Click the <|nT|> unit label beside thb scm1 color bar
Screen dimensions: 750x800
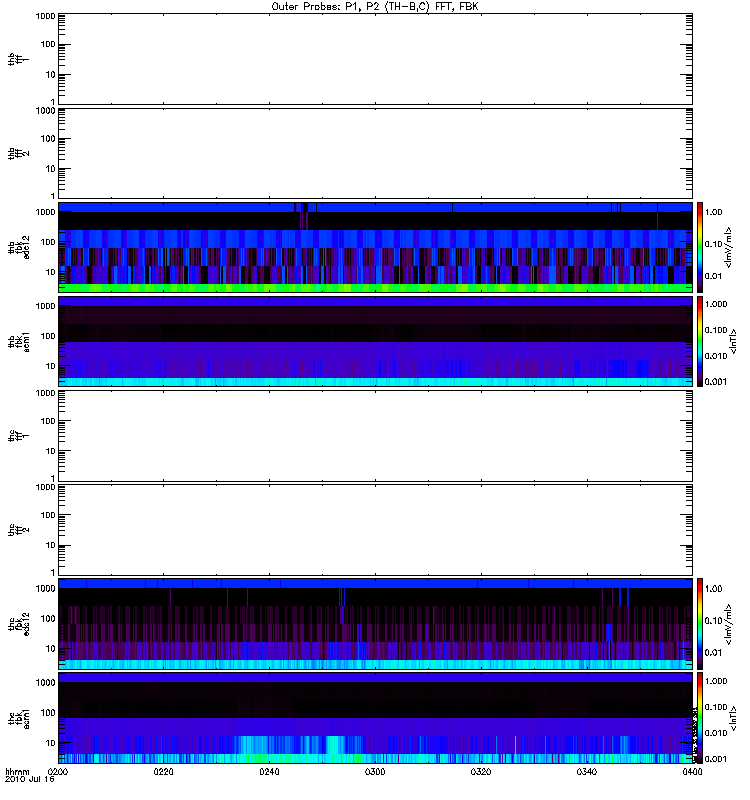coord(733,341)
